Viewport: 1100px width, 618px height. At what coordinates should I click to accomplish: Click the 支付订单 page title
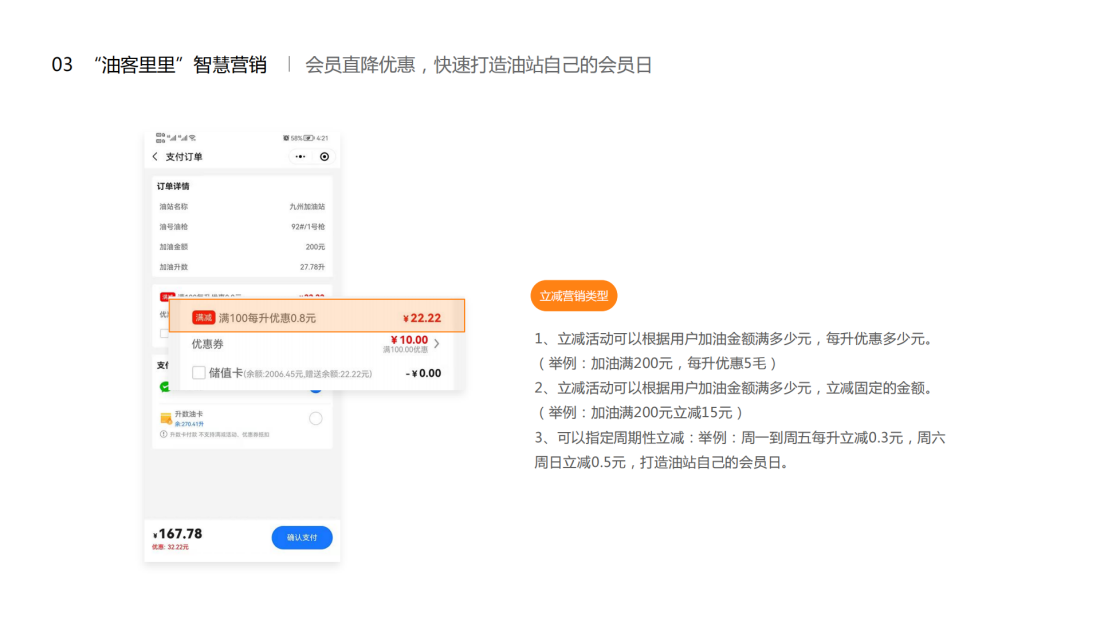click(x=184, y=157)
